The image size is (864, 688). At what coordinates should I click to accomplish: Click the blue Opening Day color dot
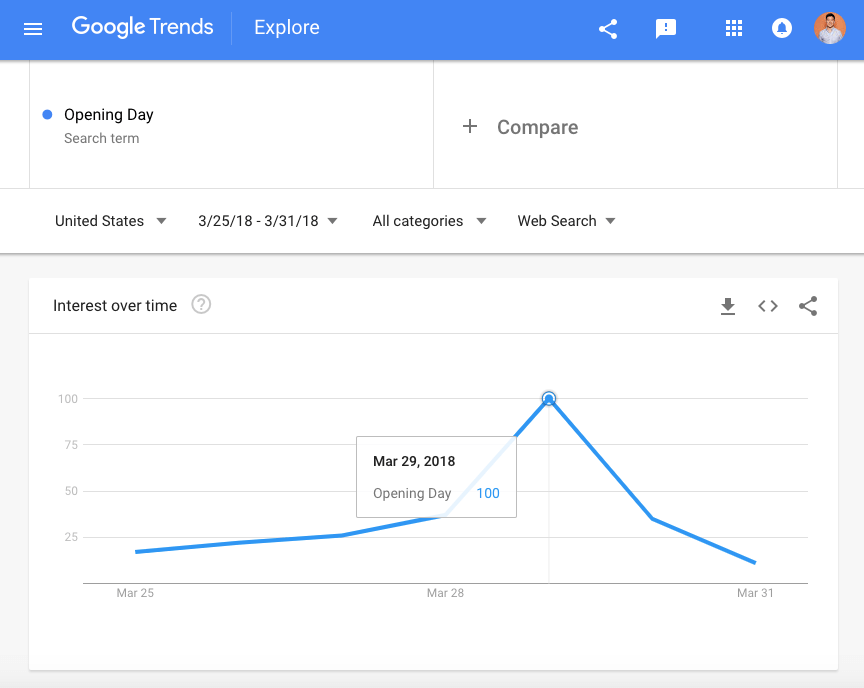click(x=47, y=115)
